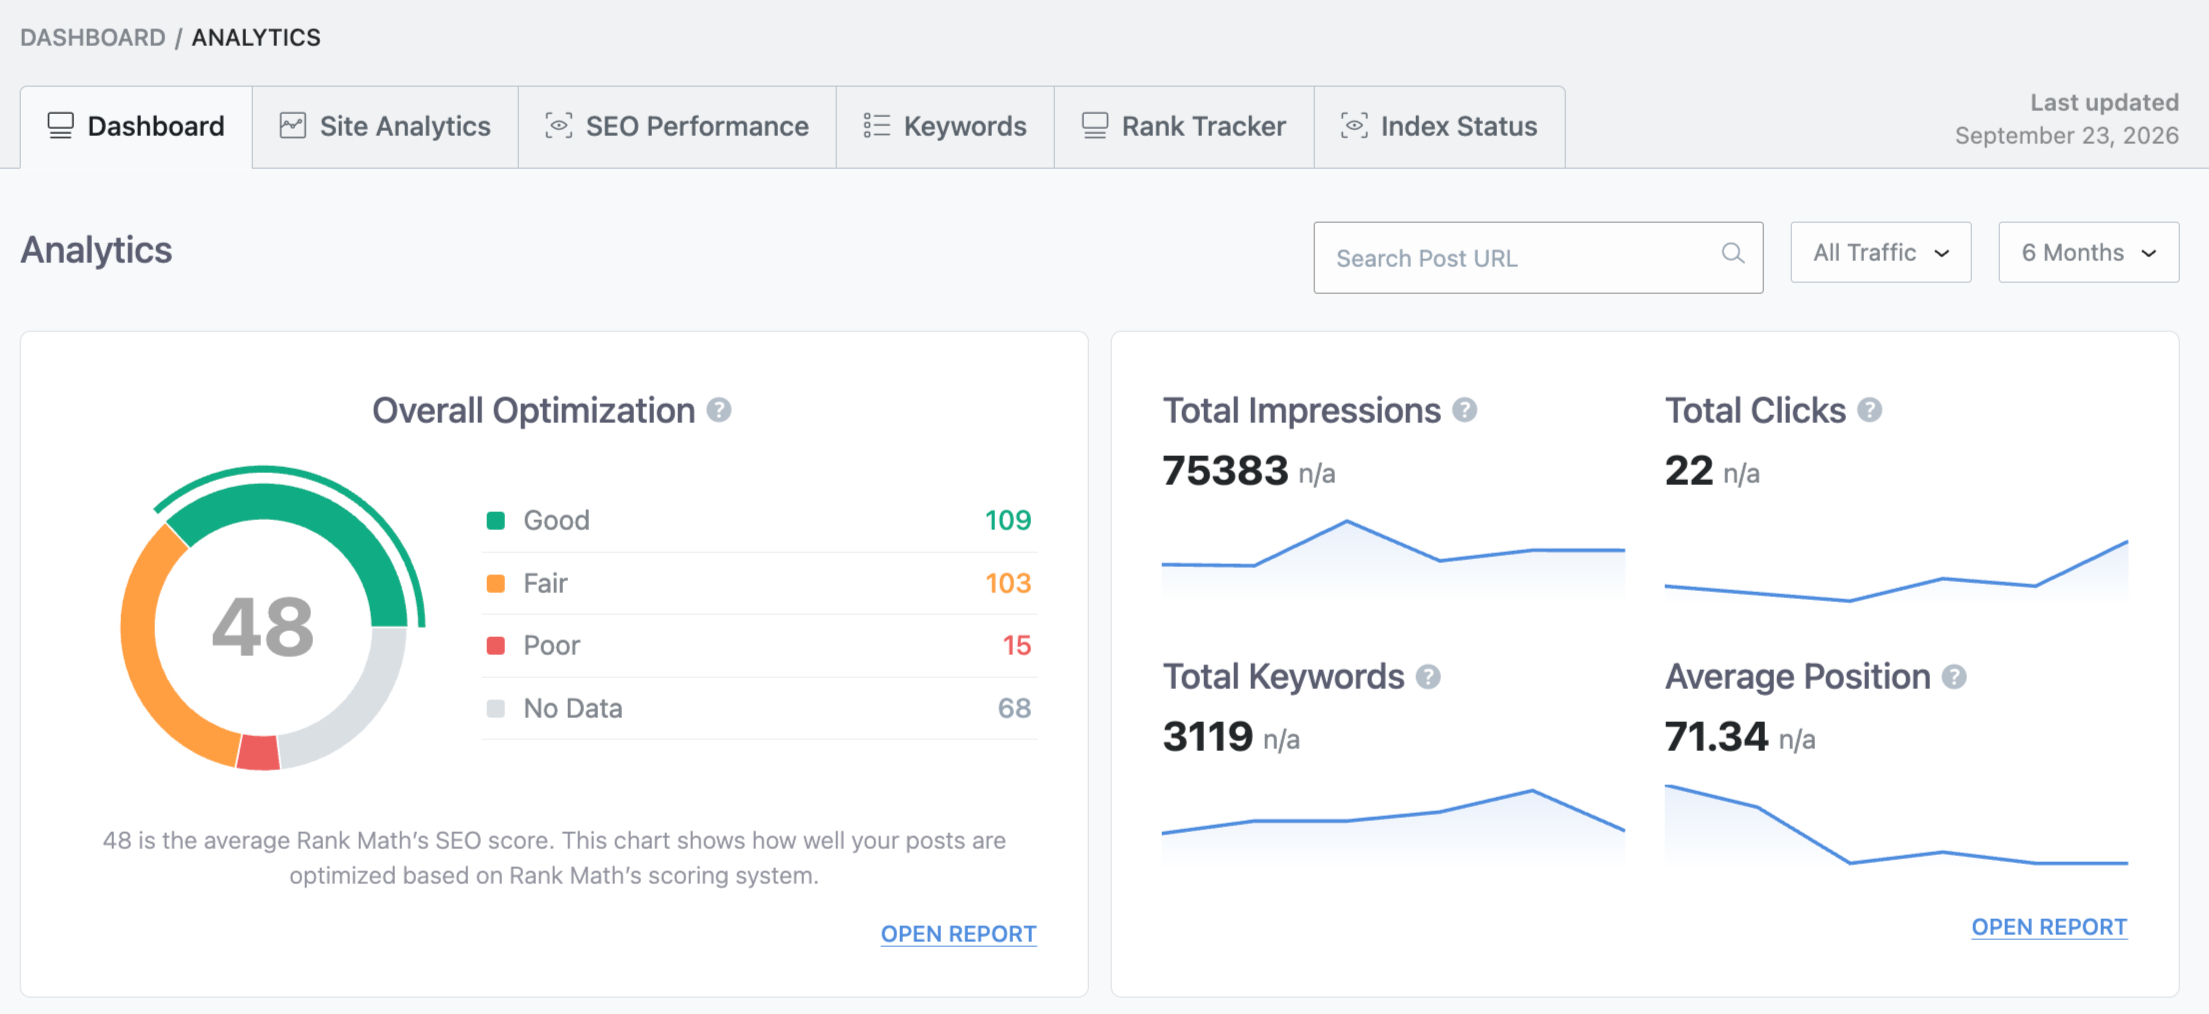2209x1014 pixels.
Task: Click the Keywords list icon
Action: pos(876,126)
